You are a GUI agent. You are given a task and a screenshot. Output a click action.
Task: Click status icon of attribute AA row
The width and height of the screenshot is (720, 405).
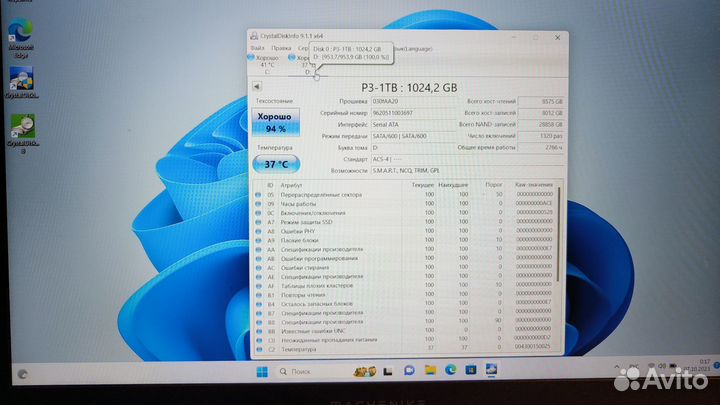[x=258, y=250]
